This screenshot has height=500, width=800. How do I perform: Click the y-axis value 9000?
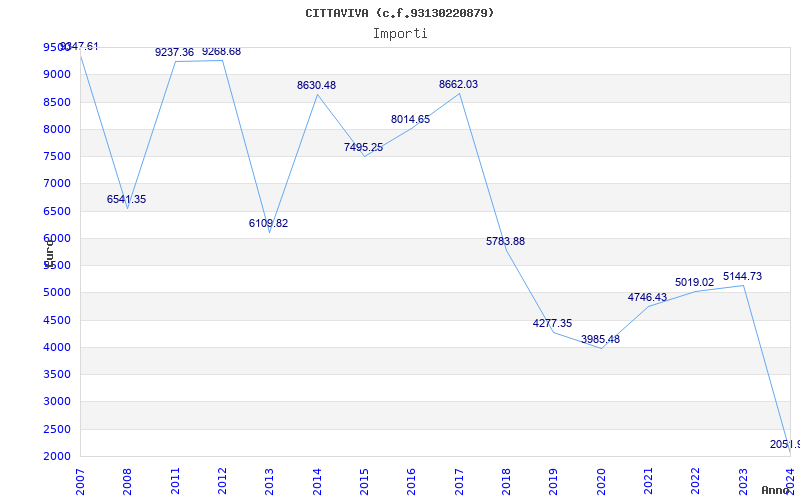(57, 74)
